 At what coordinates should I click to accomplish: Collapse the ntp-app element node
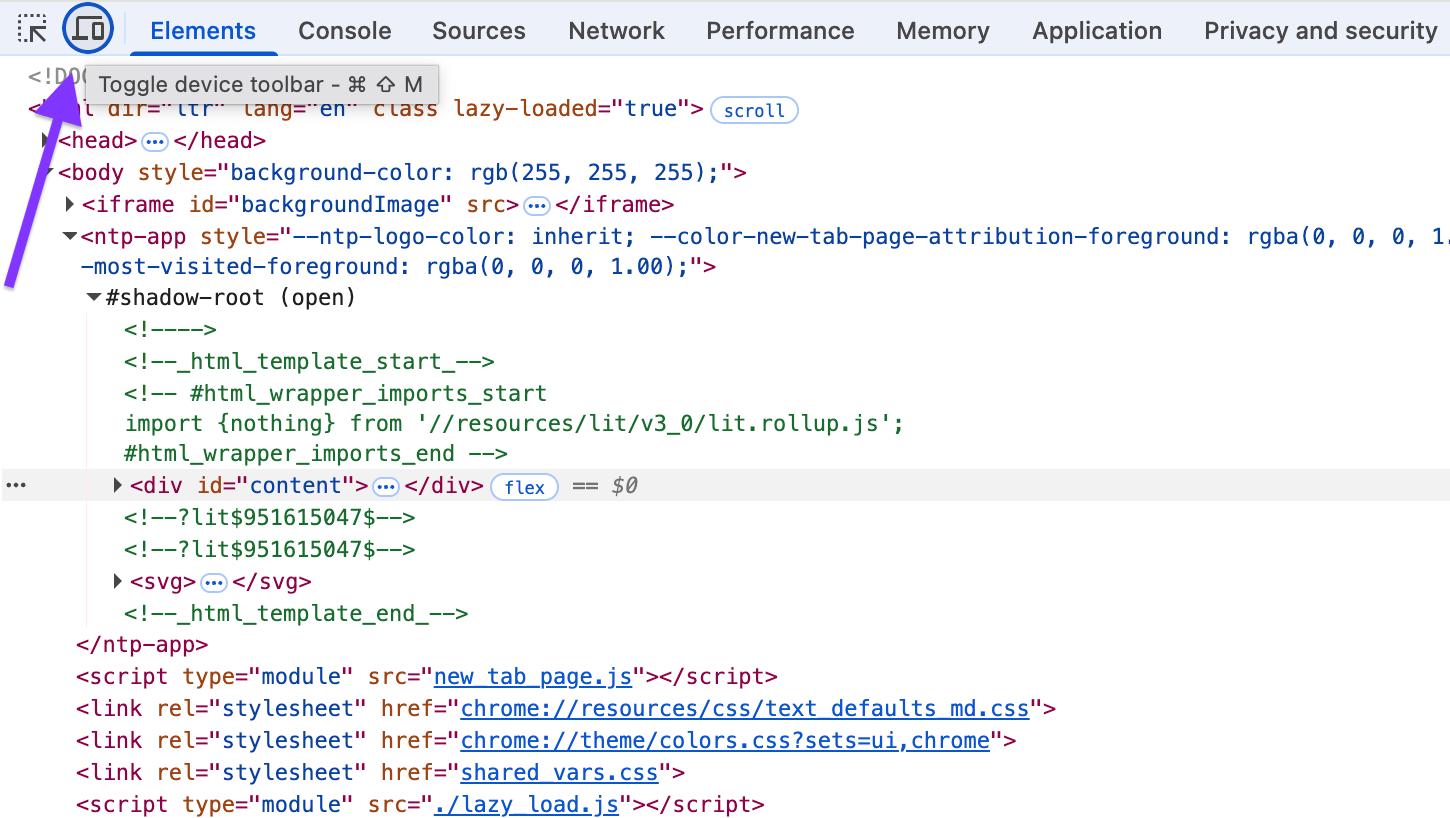(x=70, y=237)
